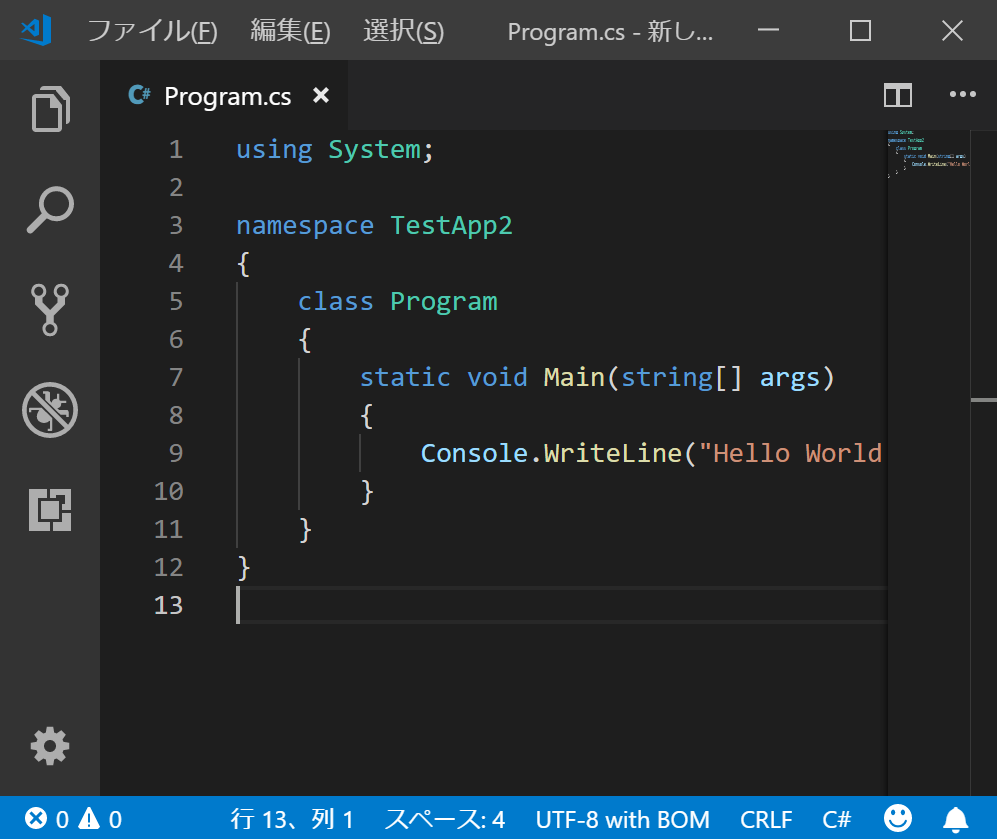Open the Debug view icon

(50, 410)
